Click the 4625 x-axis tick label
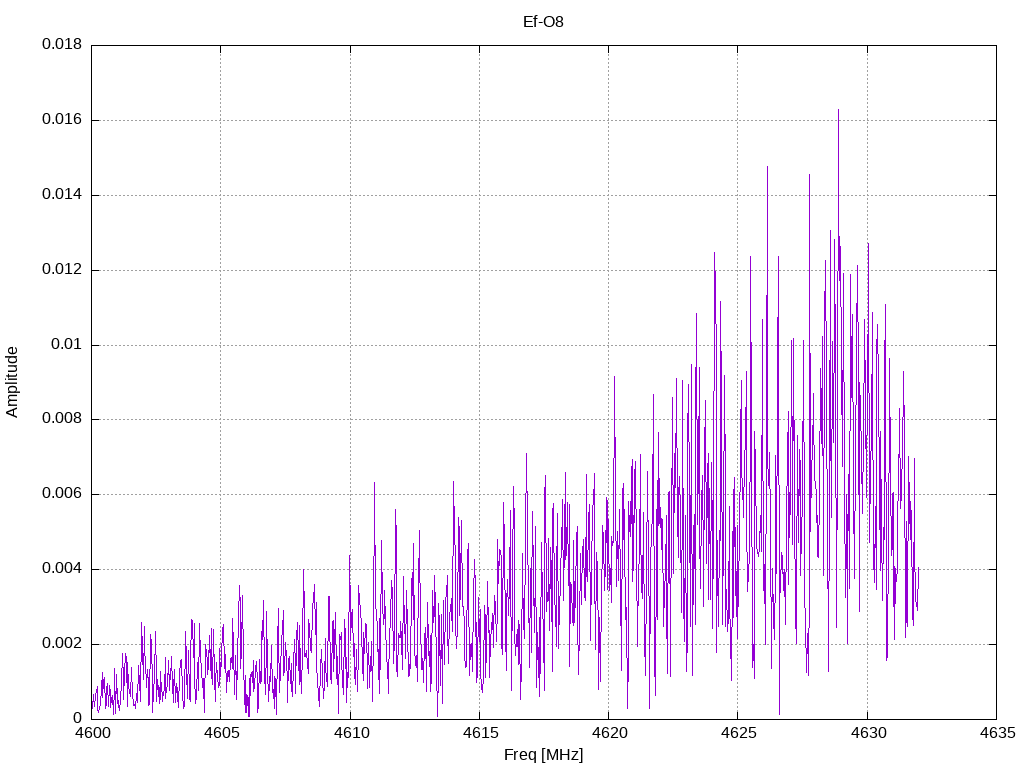The height and width of the screenshot is (768, 1024). (x=739, y=733)
